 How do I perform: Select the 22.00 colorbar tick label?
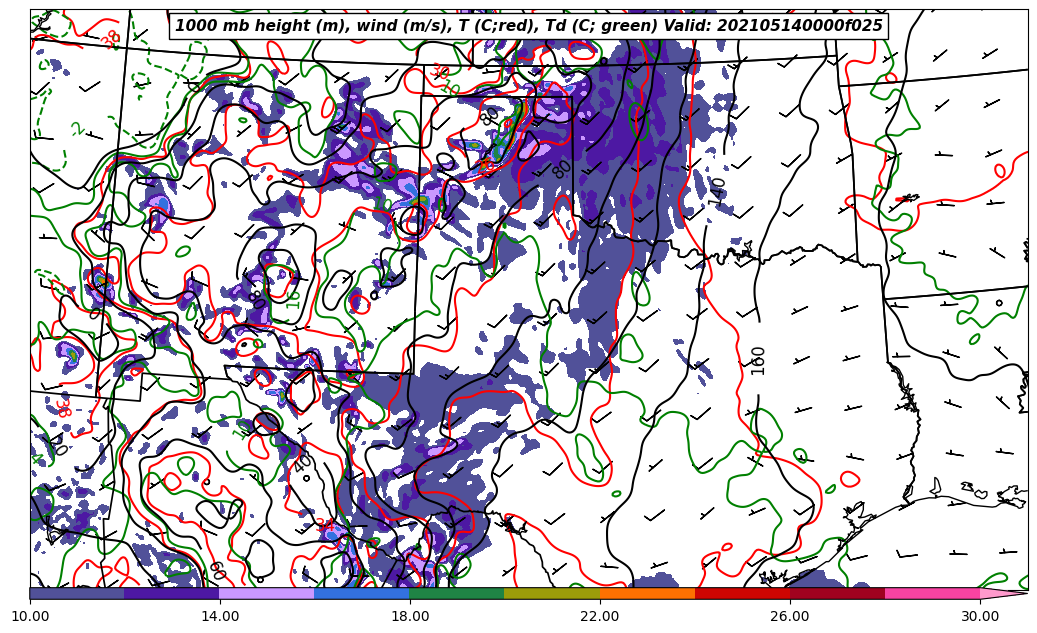tap(600, 616)
